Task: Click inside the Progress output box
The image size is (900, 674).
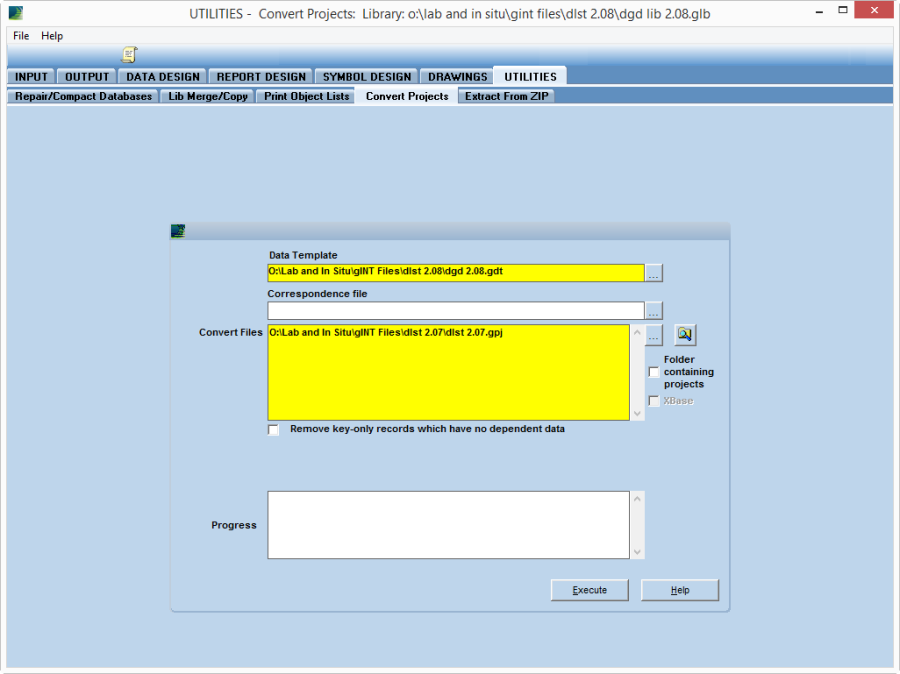Action: [x=448, y=525]
